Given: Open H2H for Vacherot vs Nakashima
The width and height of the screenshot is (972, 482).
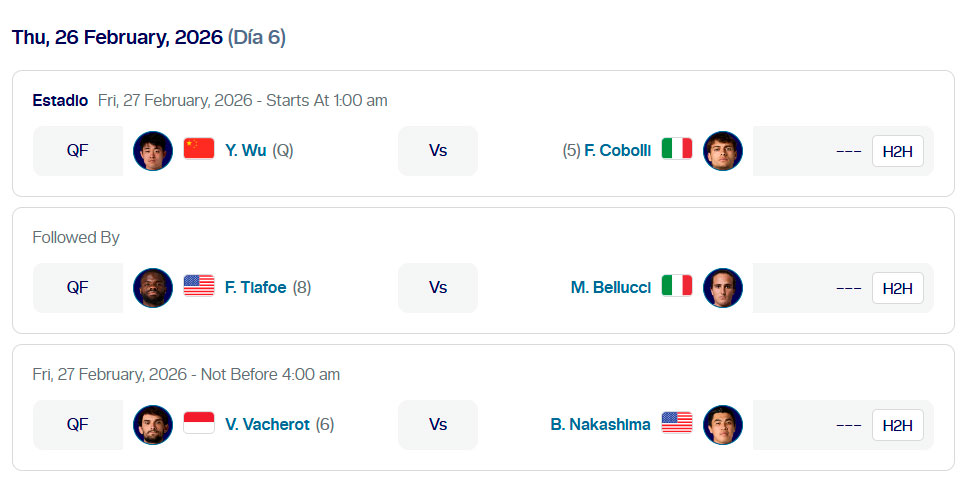Looking at the screenshot, I should (897, 425).
